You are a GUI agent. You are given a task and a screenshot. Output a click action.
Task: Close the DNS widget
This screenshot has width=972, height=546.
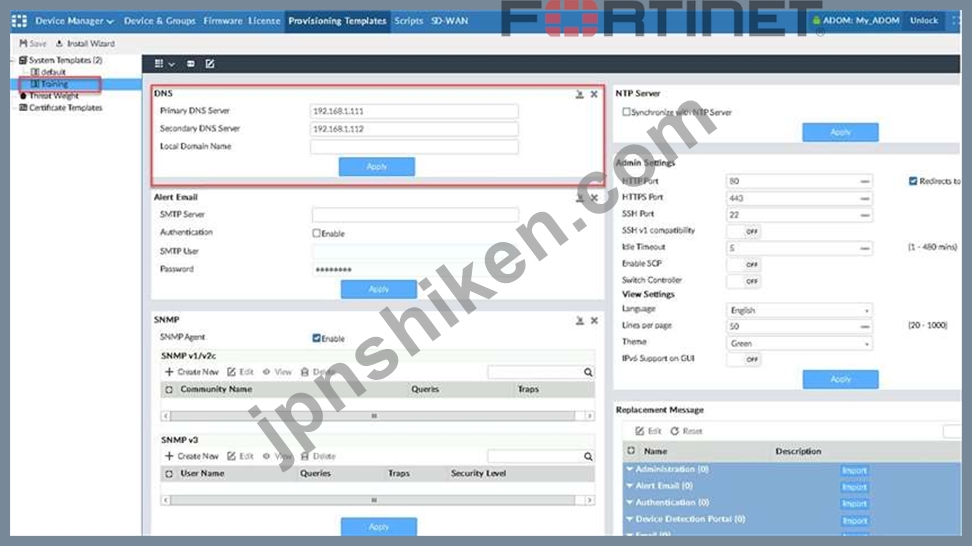click(x=594, y=94)
